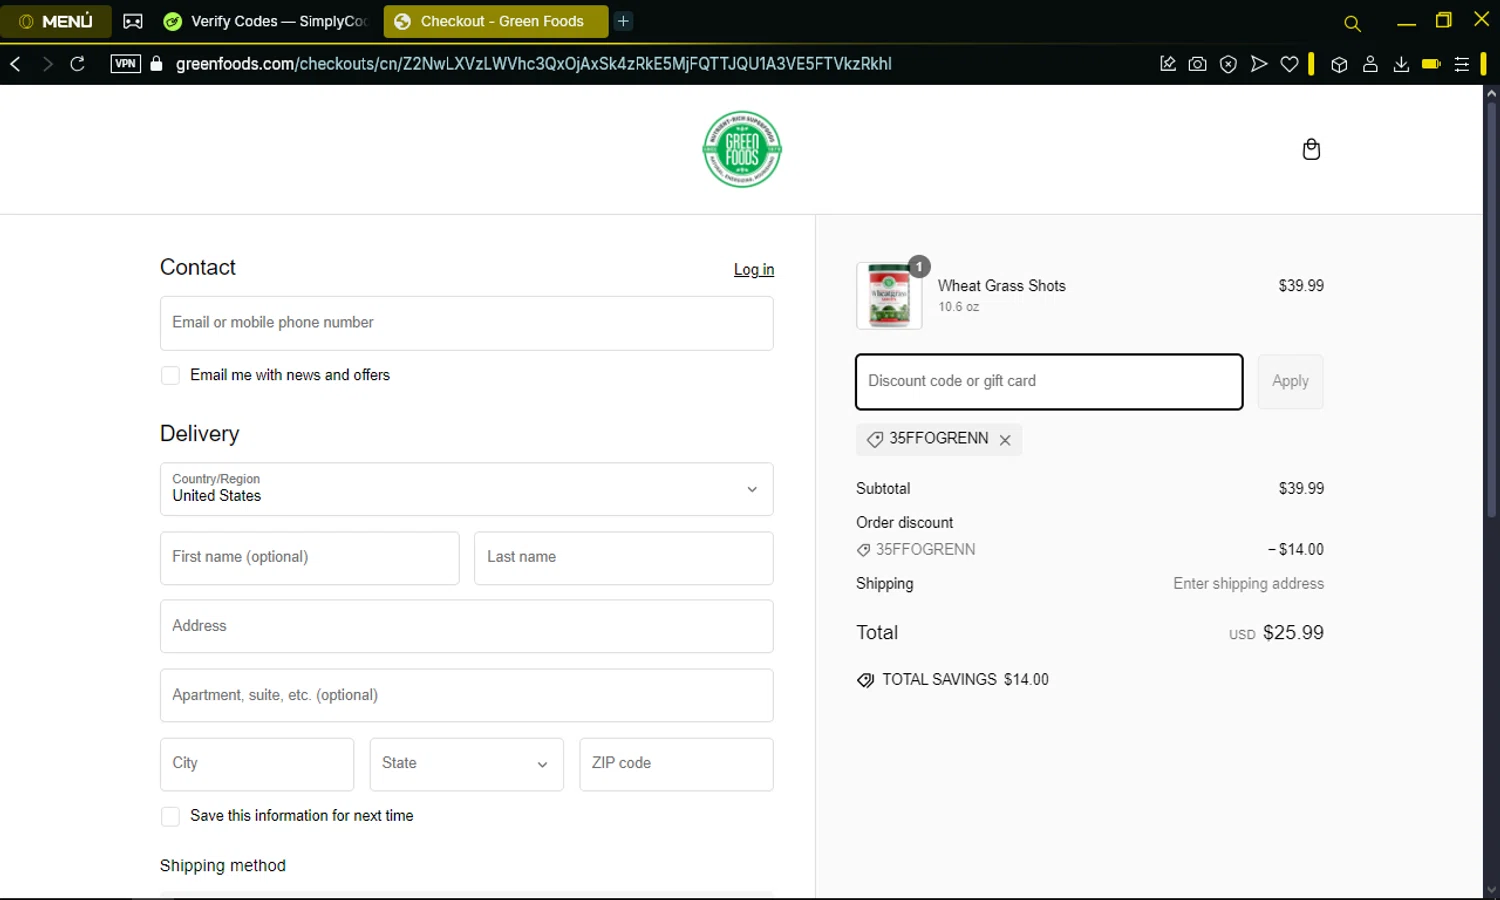Take a snapshot with the camera icon
Screen dimensions: 1500x900
pyautogui.click(x=1197, y=64)
